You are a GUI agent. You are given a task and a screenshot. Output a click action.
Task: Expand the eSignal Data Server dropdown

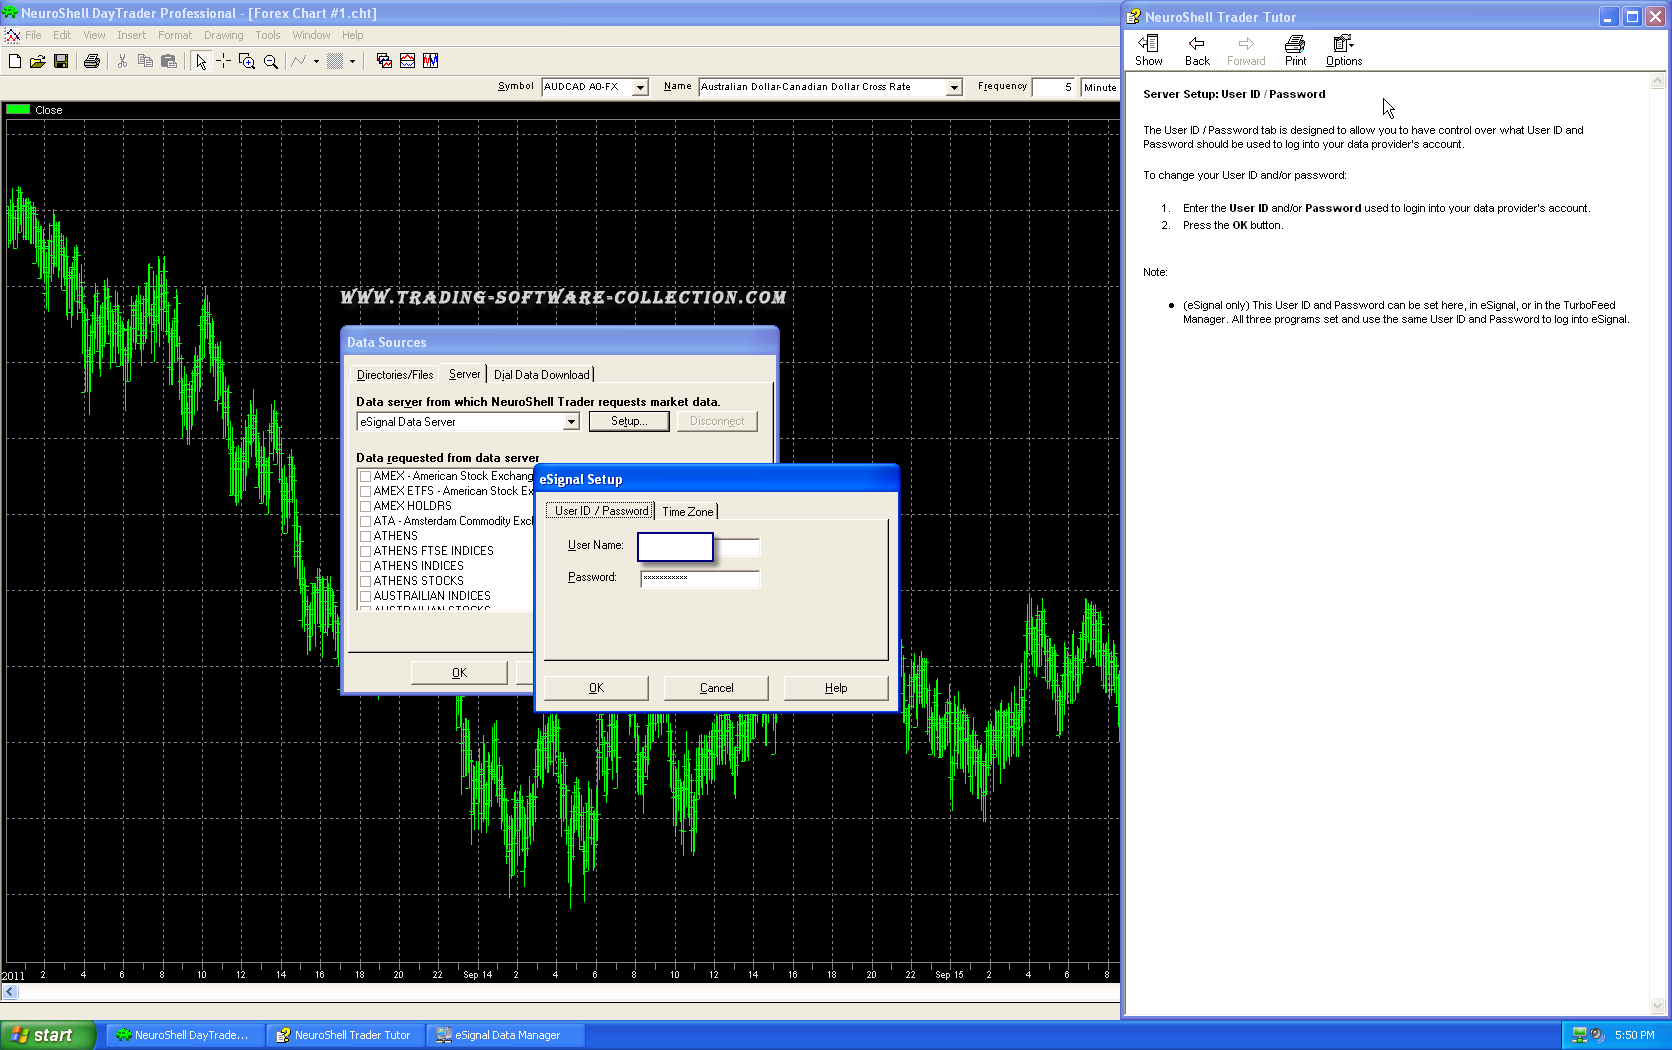pos(571,422)
